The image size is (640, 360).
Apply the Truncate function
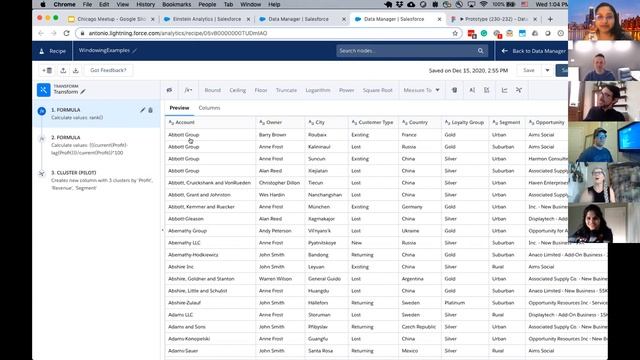click(287, 90)
